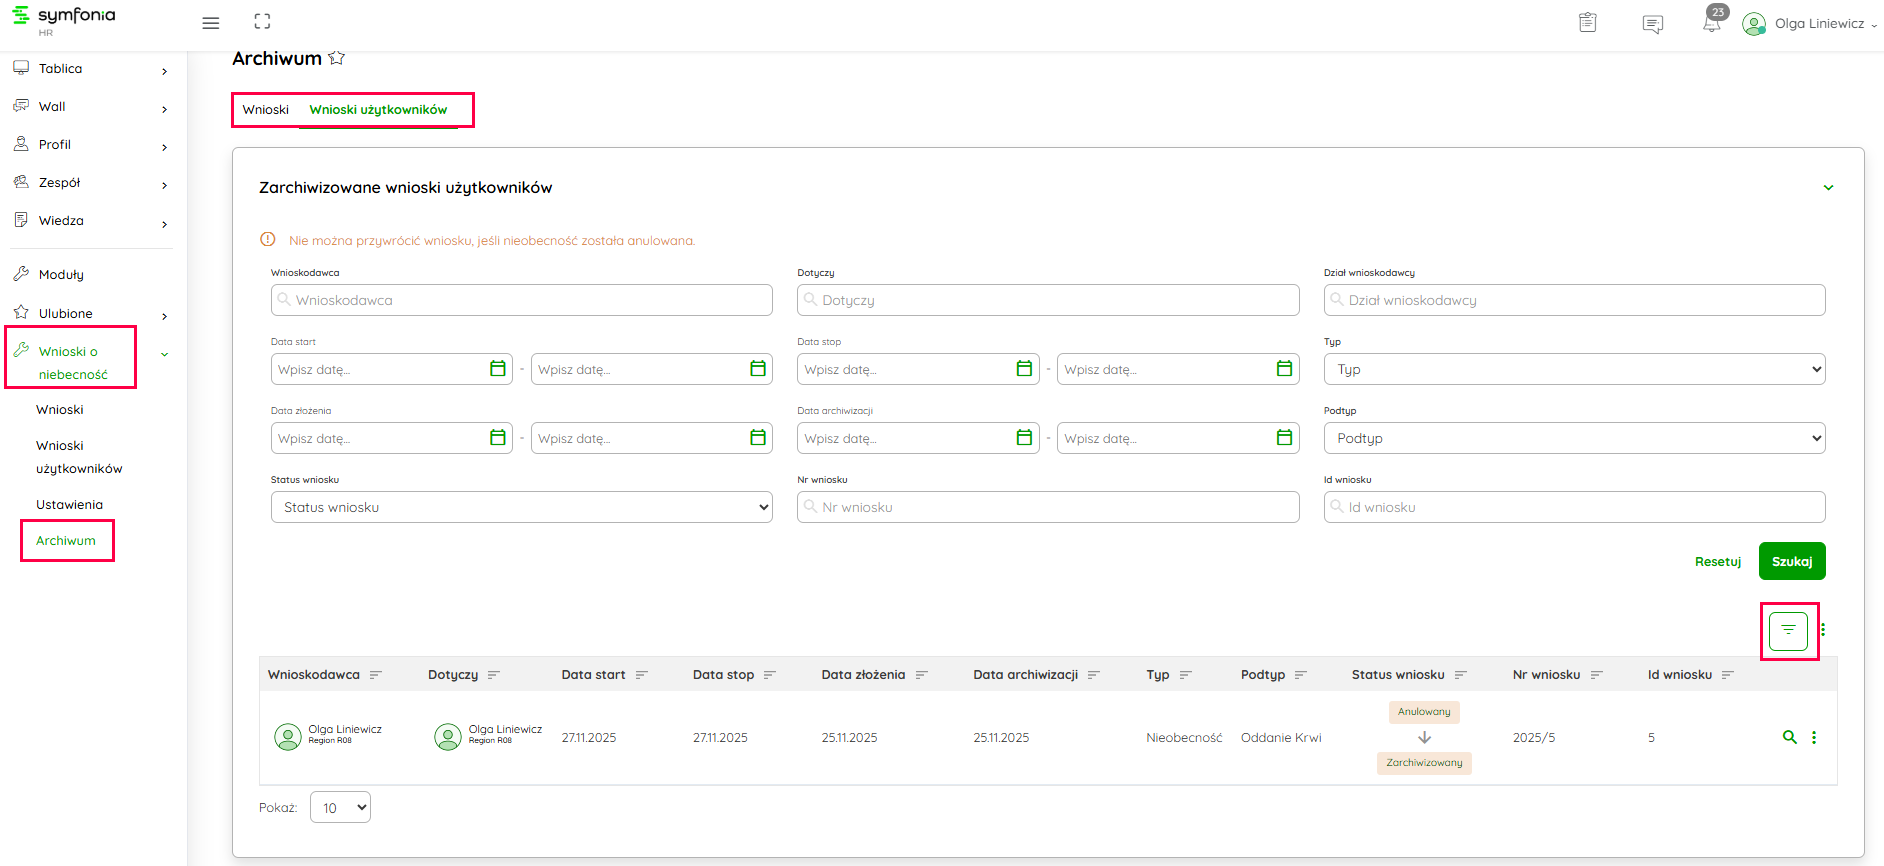Click the Resetuj link

tap(1717, 561)
